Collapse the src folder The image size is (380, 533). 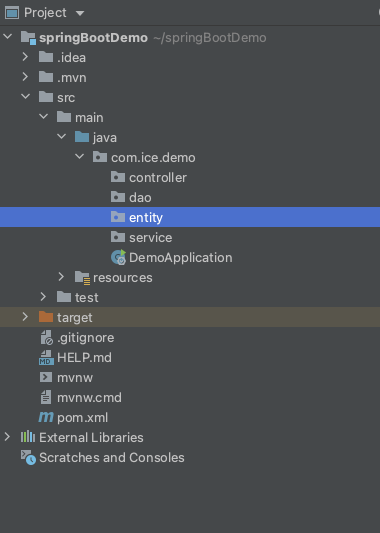click(25, 97)
